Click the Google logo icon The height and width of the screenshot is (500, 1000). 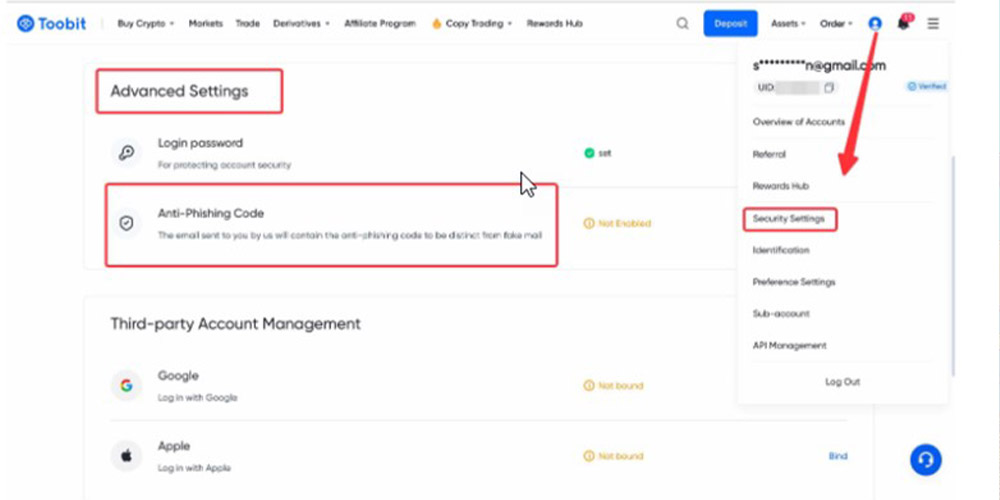pos(126,386)
